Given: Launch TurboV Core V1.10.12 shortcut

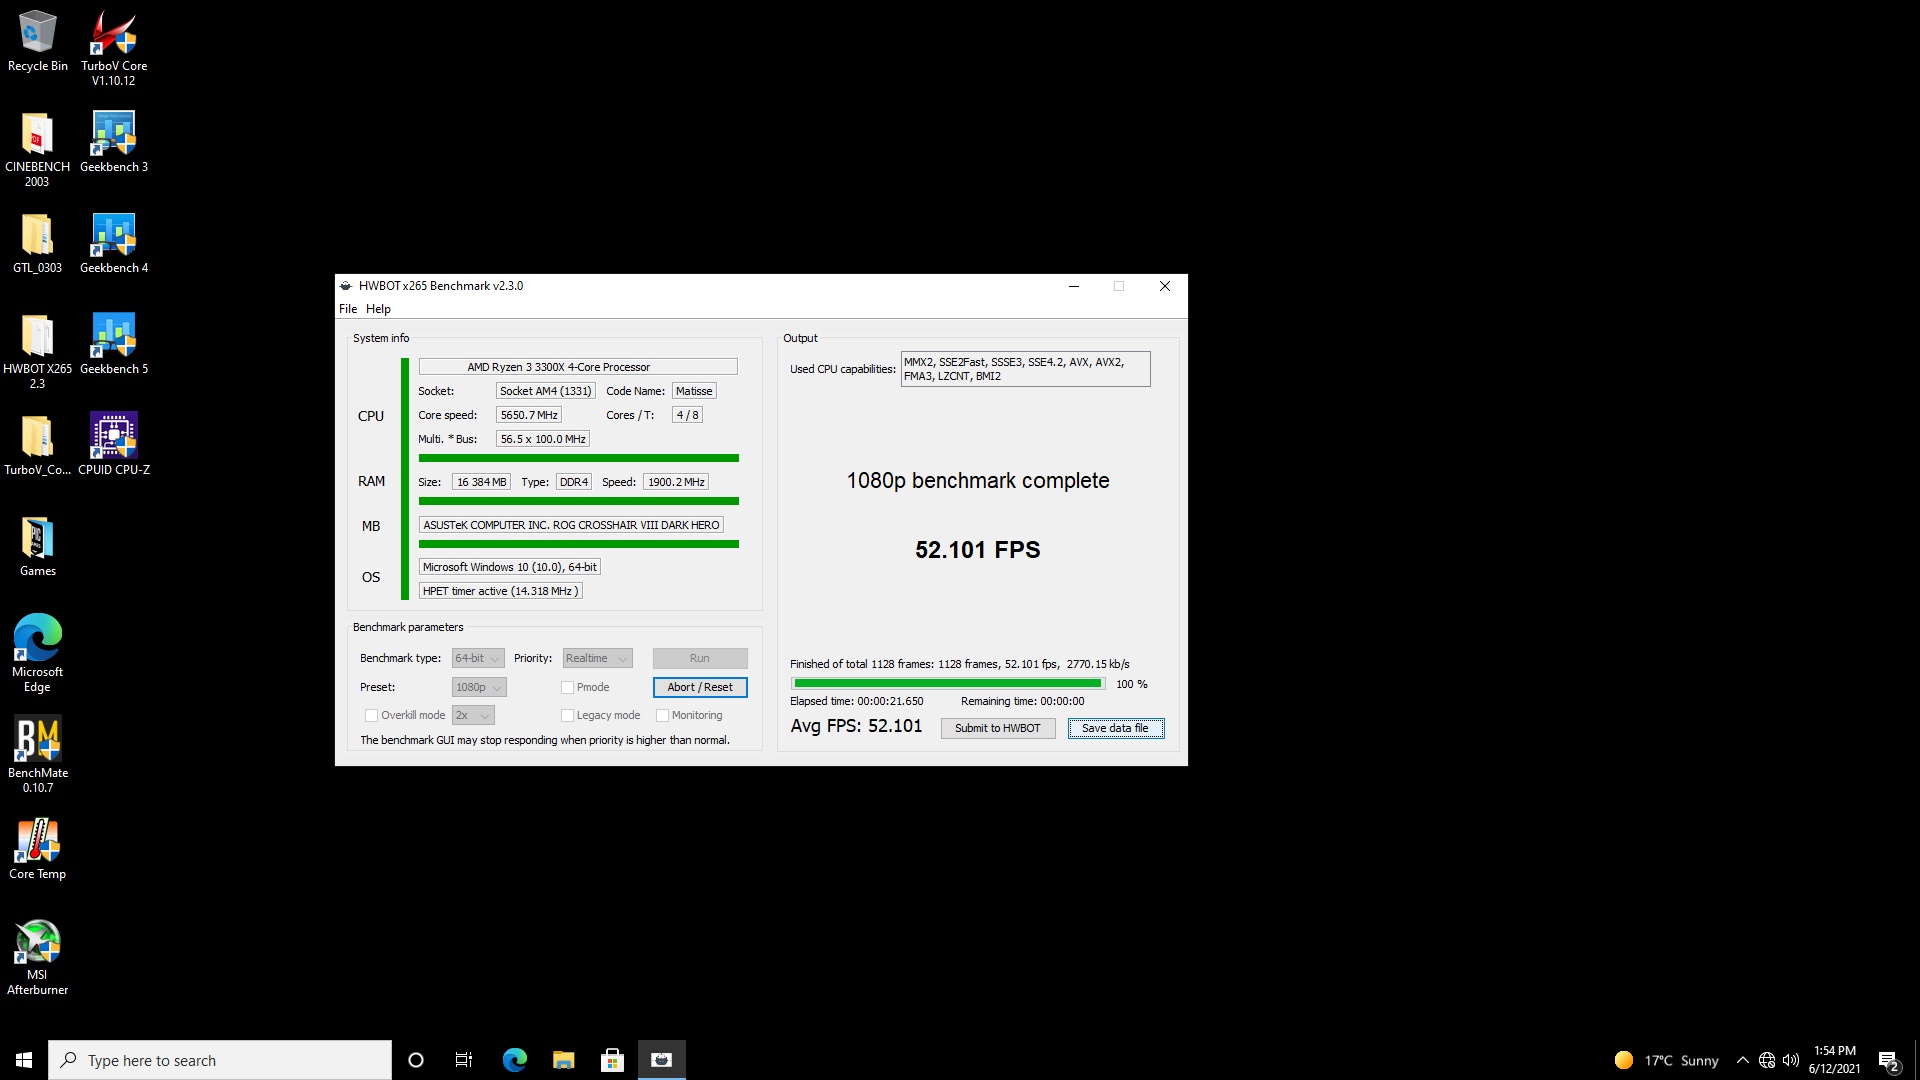Looking at the screenshot, I should pyautogui.click(x=113, y=48).
